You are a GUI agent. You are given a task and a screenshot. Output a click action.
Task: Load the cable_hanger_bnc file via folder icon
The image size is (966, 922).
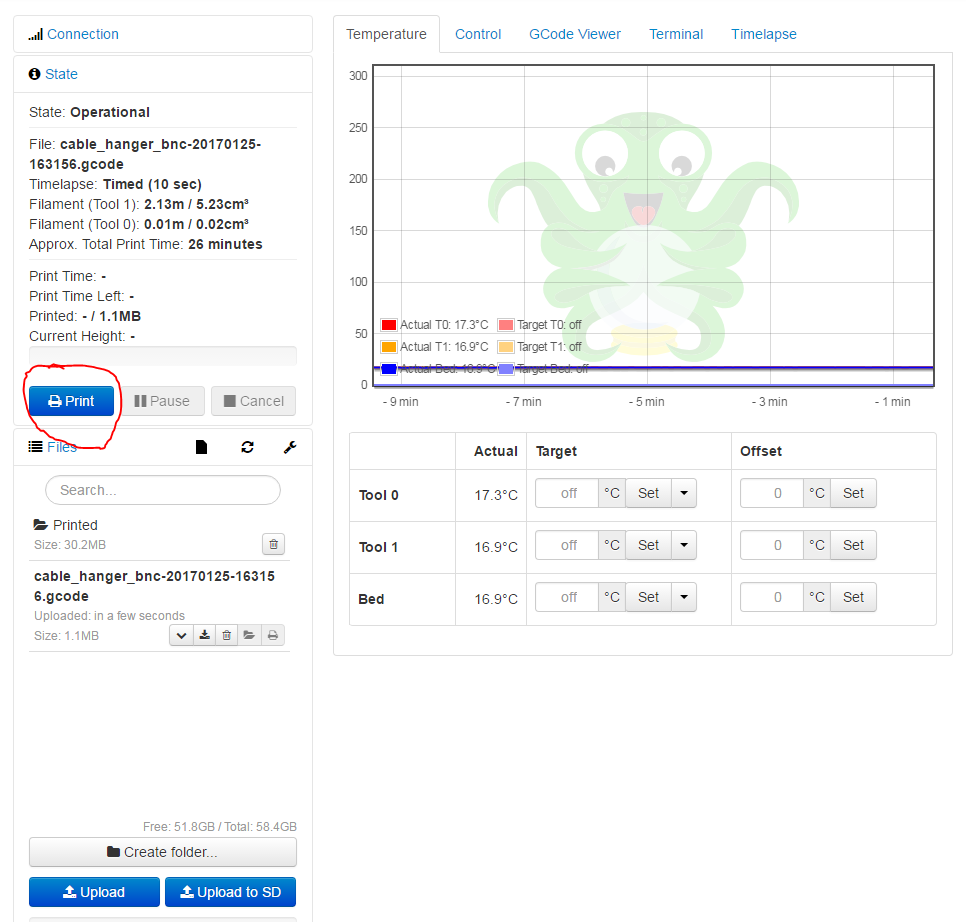(250, 635)
